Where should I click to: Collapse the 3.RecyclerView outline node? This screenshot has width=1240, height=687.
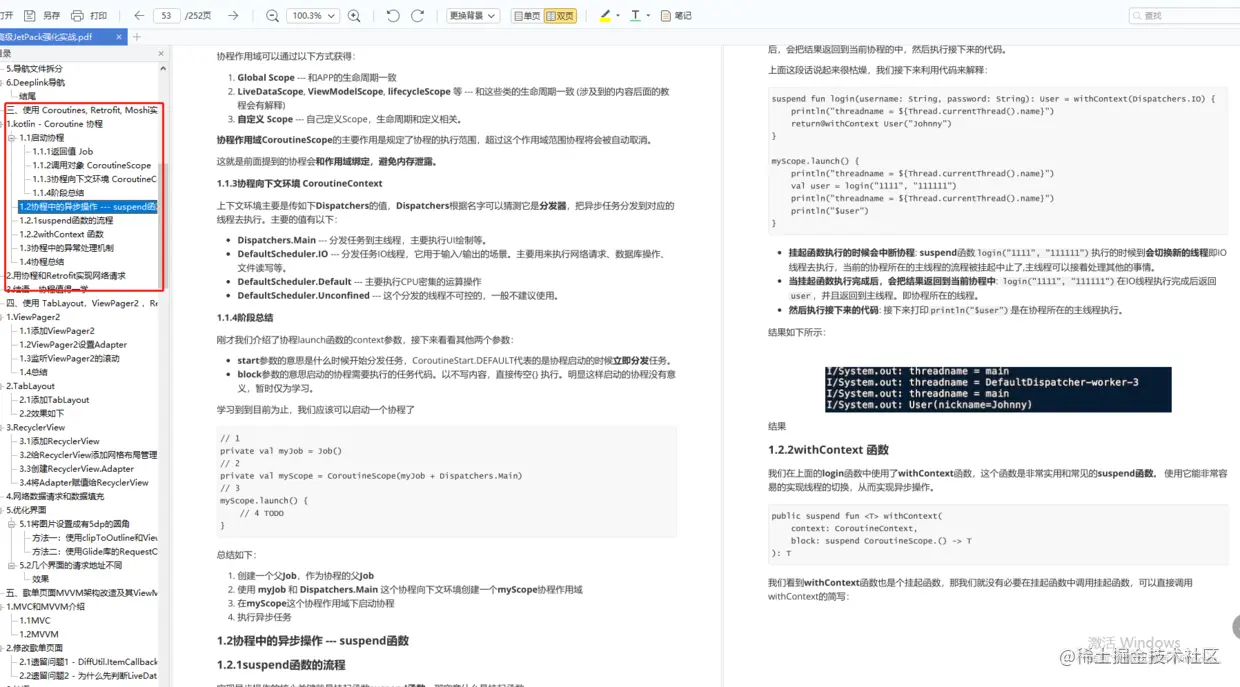click(x=3, y=427)
